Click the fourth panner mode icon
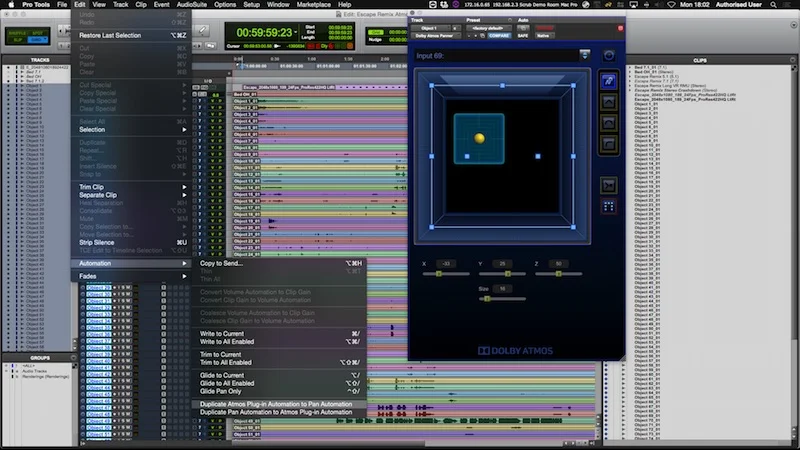Viewport: 800px width, 450px height. (x=608, y=144)
